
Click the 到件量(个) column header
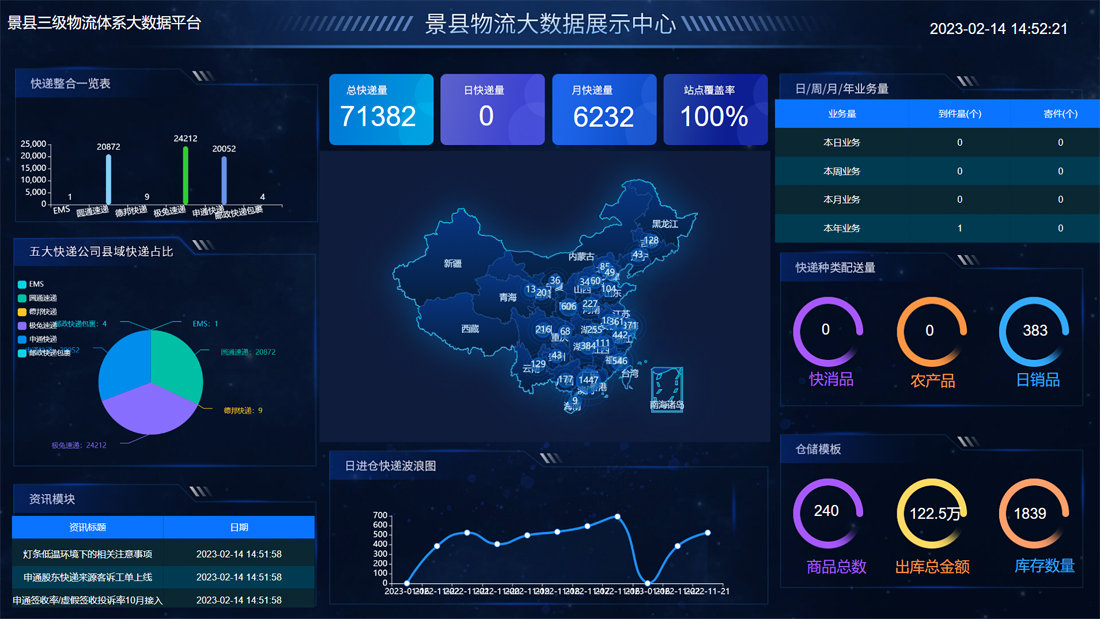[x=959, y=114]
